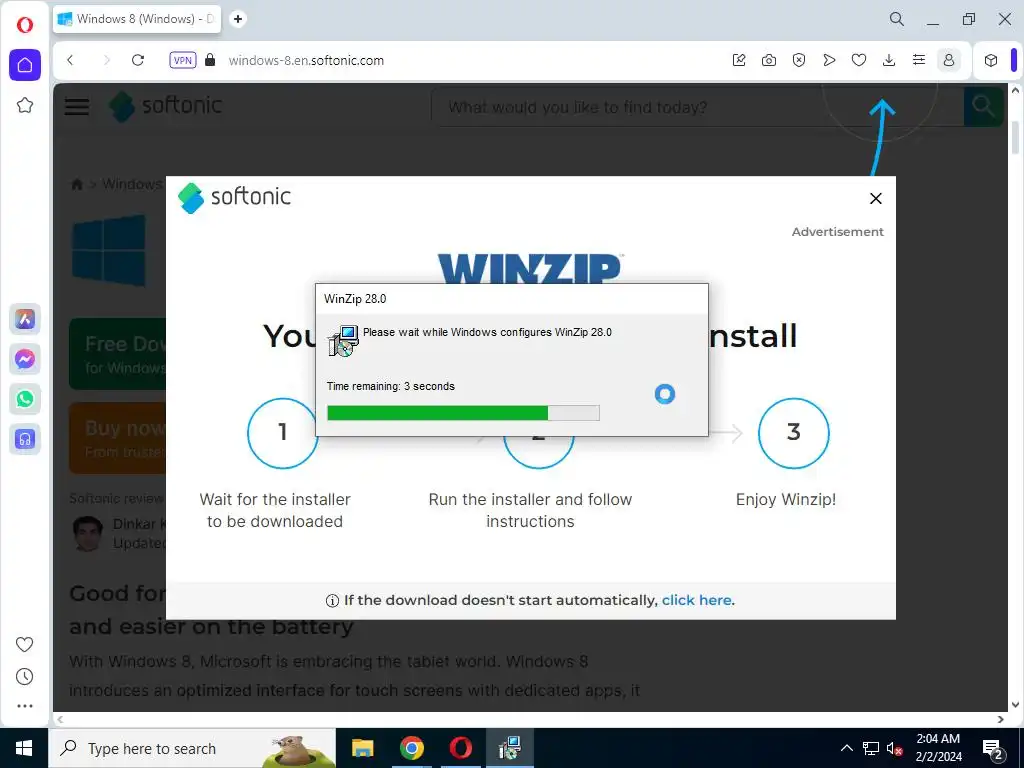Go forward to the next page
Screen dimensions: 1024x768
pyautogui.click(x=106, y=60)
